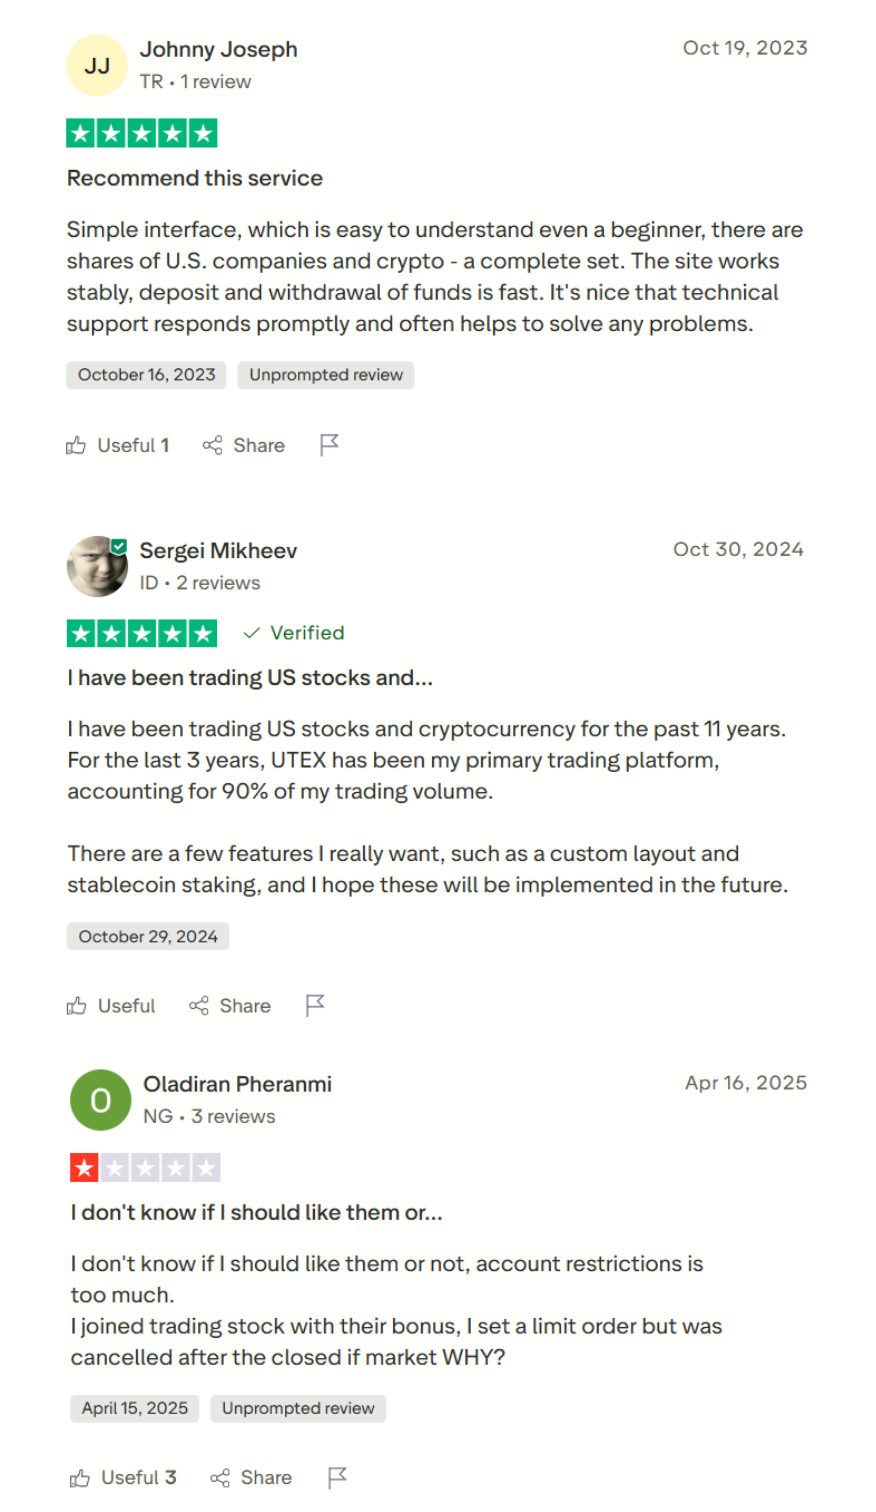The height and width of the screenshot is (1512, 876).
Task: Mark Sergei Mikheev's review as useful
Action: point(111,1006)
